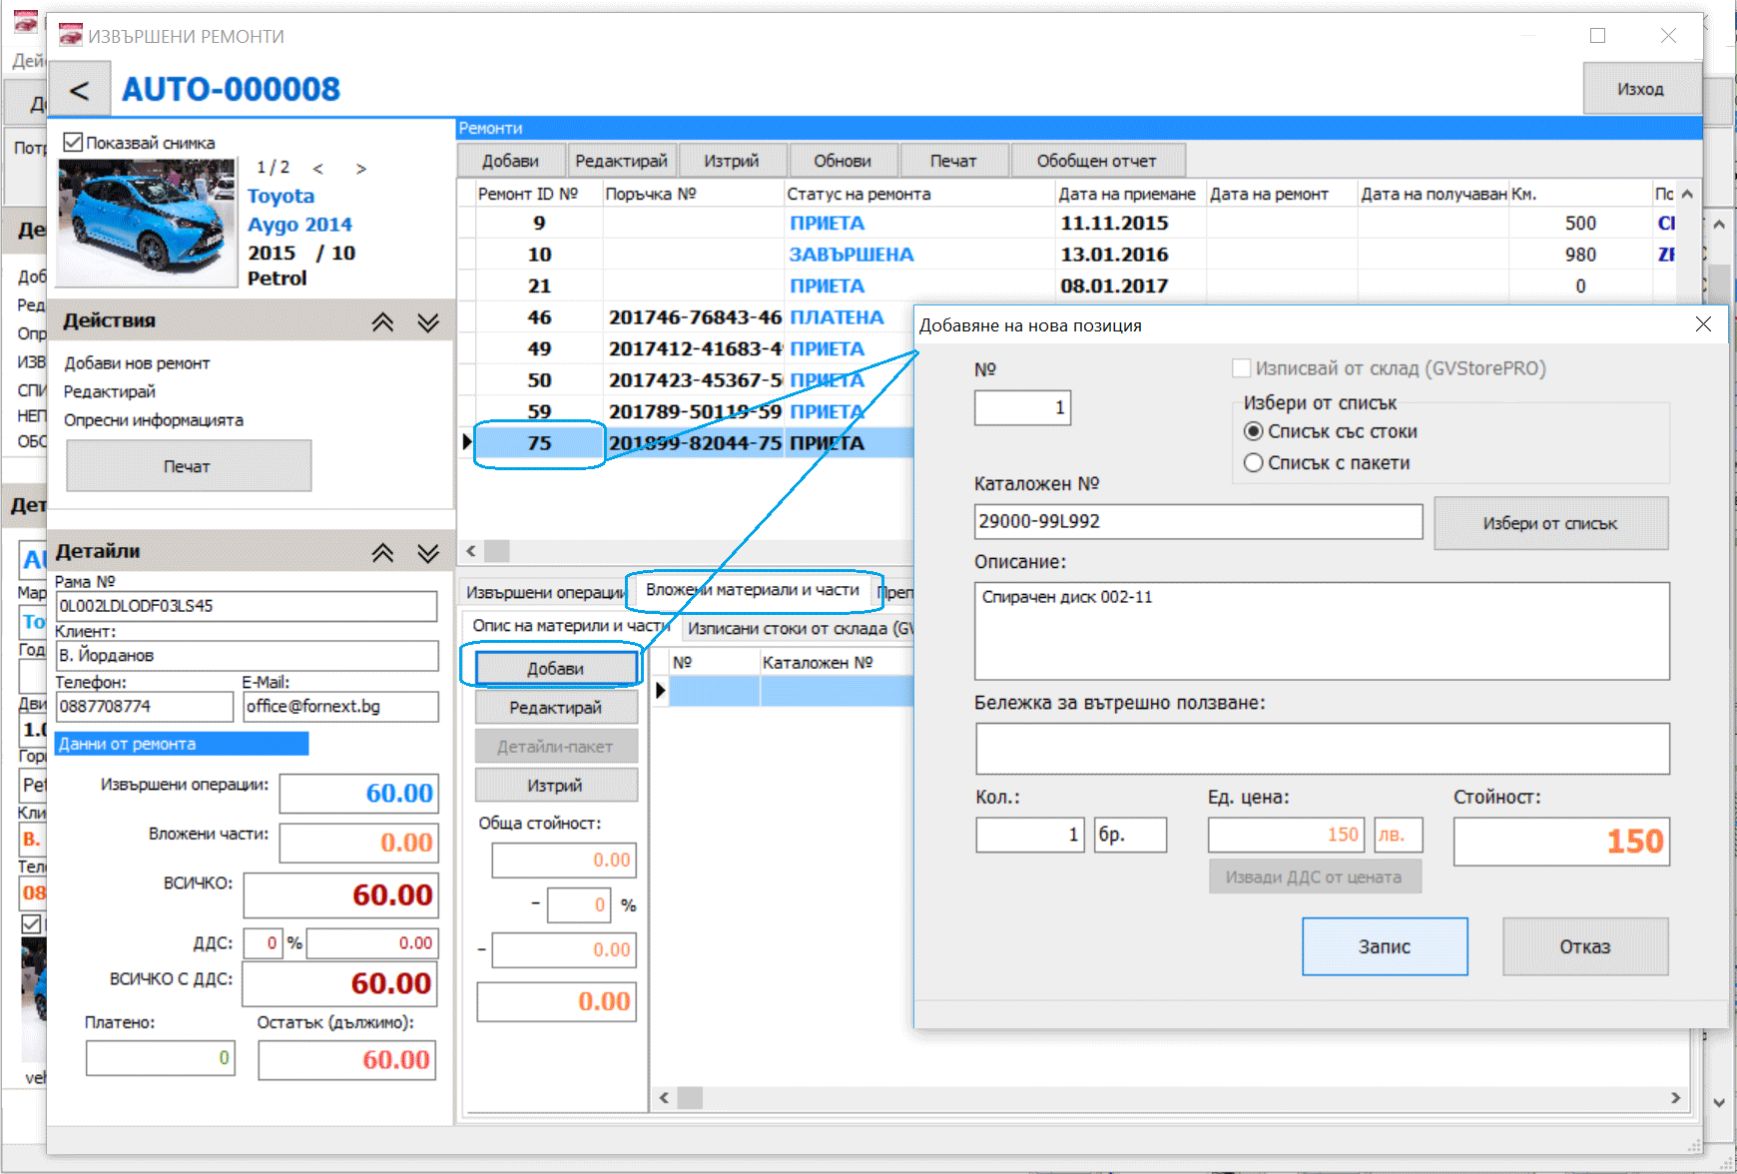Click the № position number field
1737x1174 pixels.
point(1023,408)
